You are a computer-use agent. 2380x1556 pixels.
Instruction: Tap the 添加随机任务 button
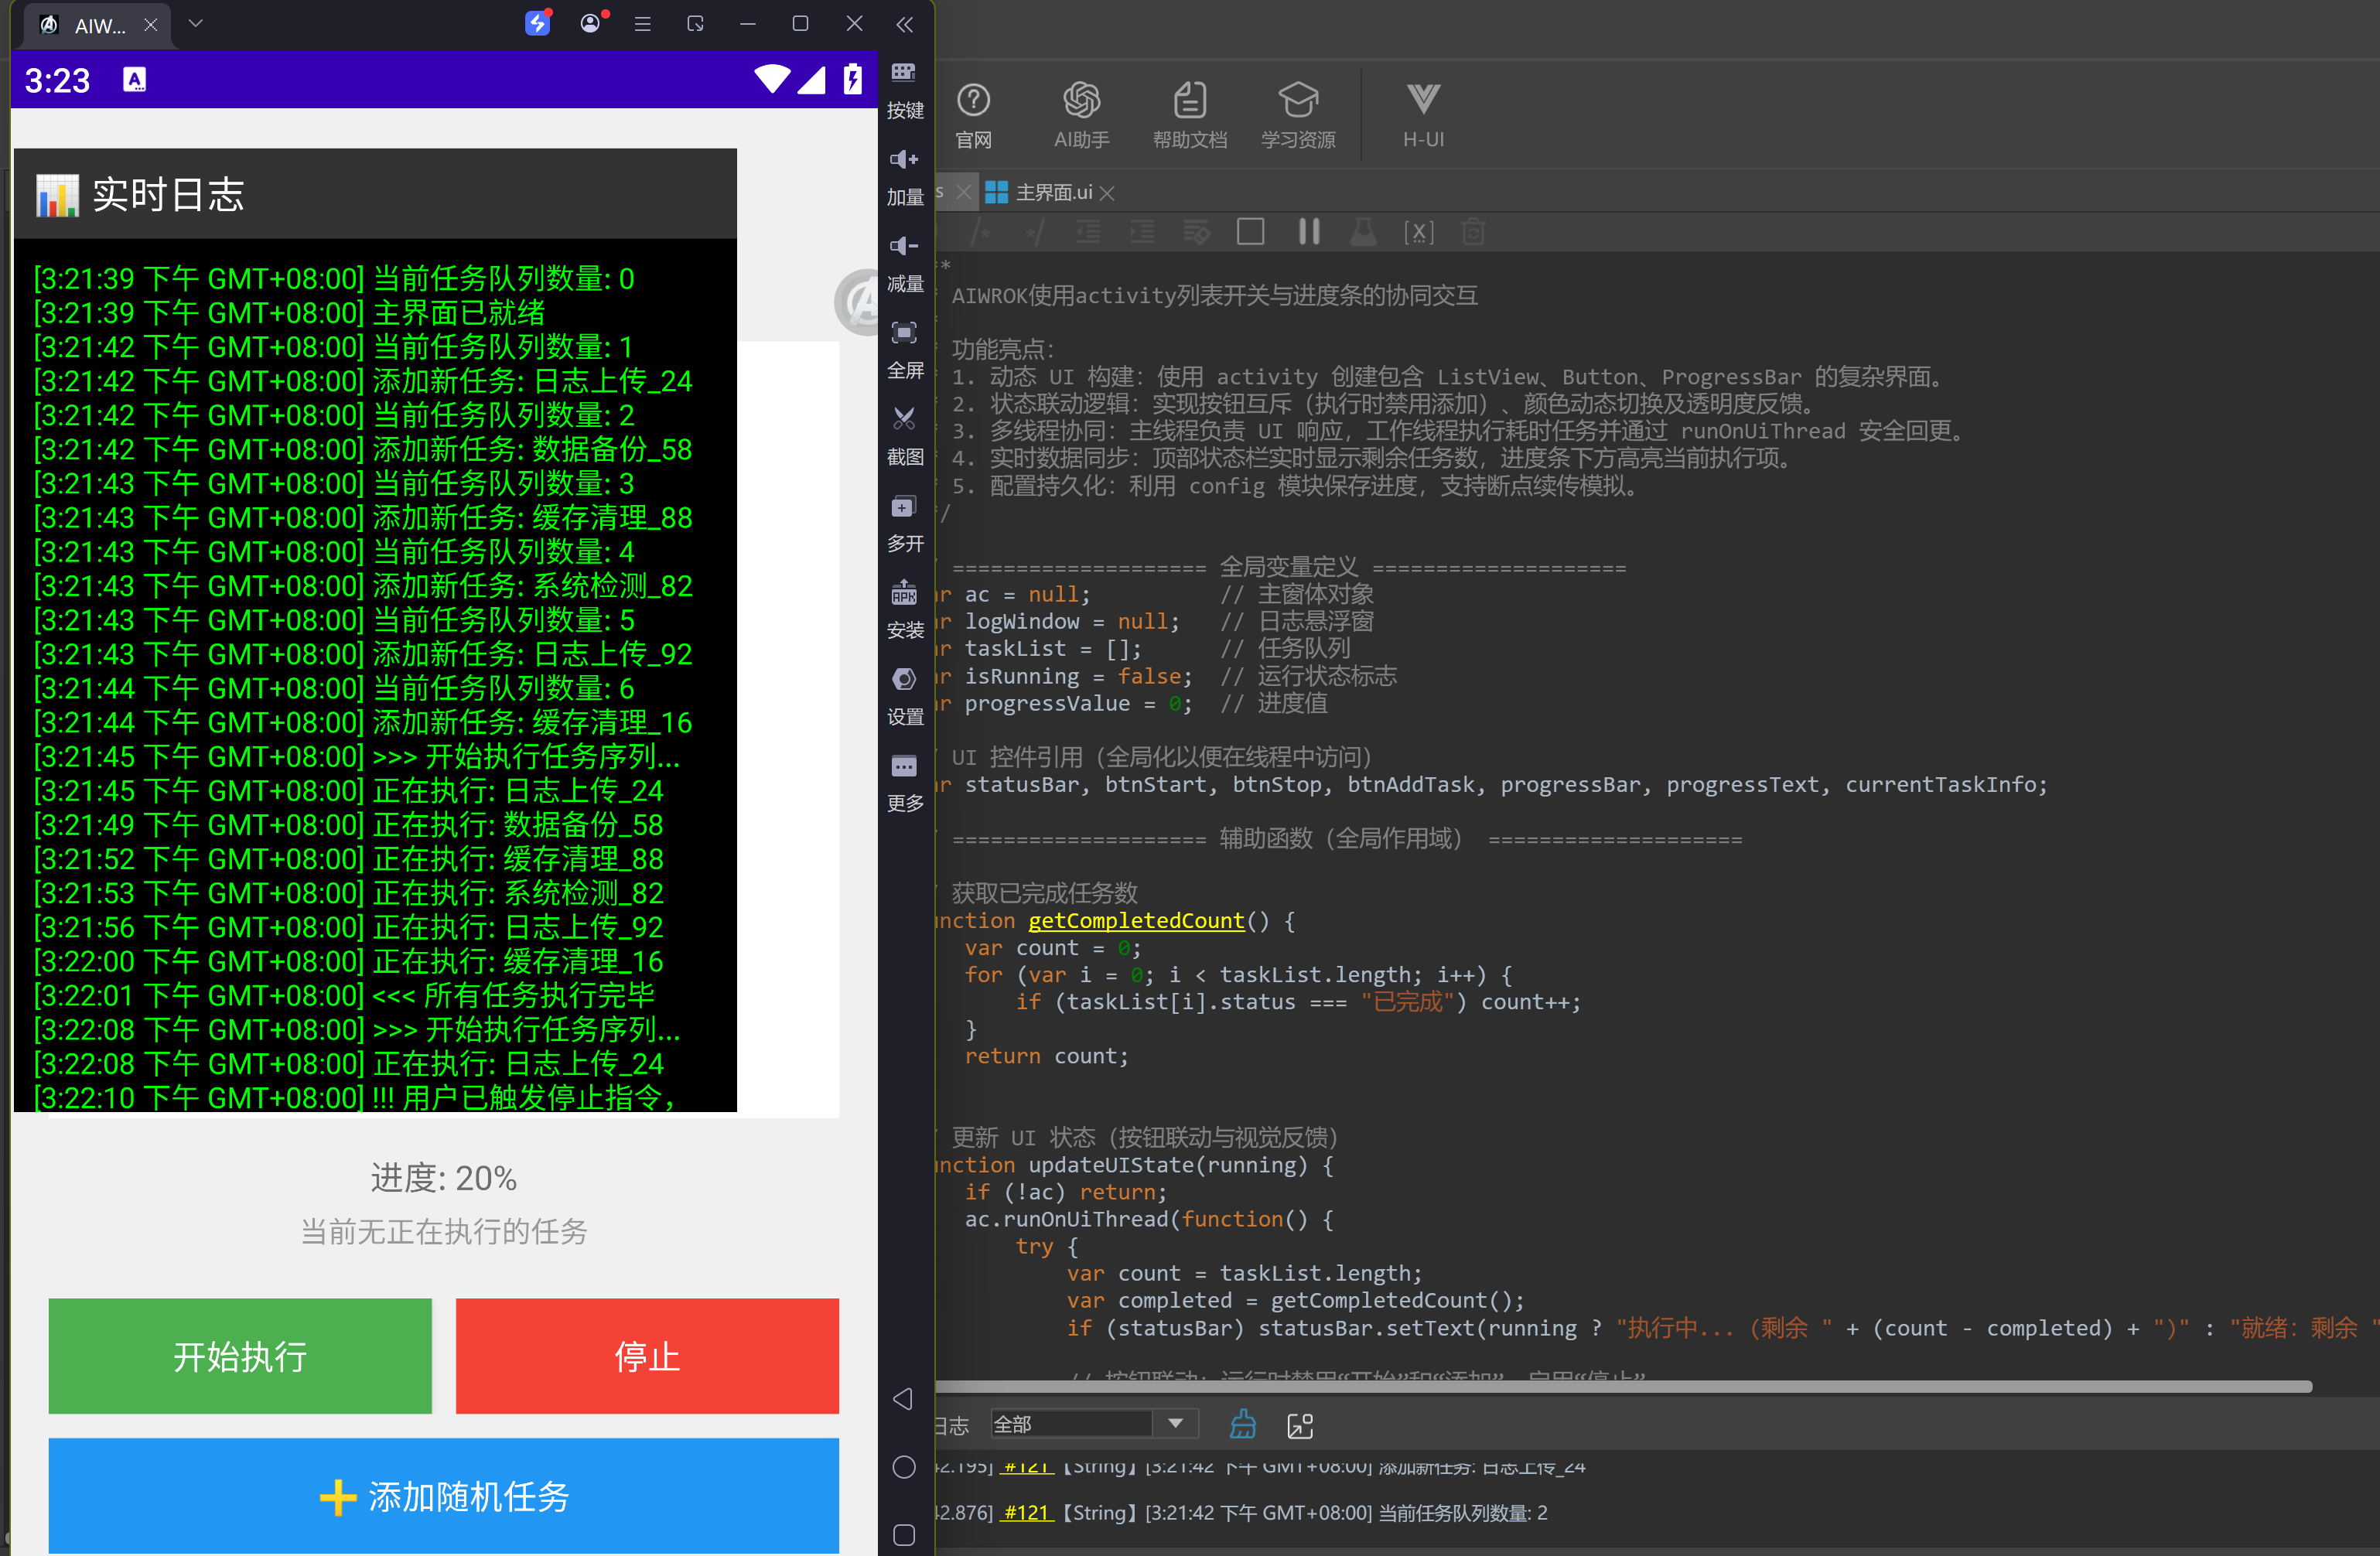tap(443, 1495)
